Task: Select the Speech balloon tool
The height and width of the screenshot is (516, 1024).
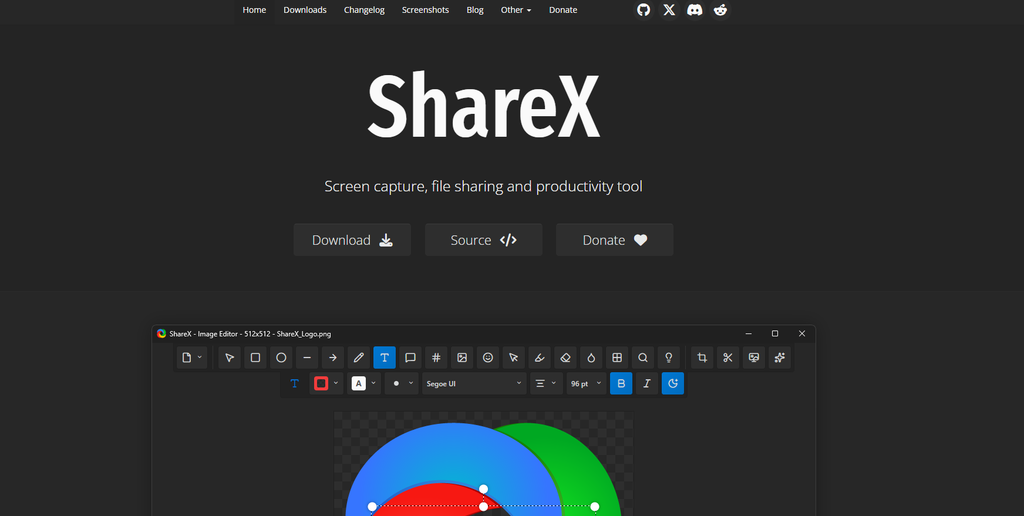Action: (410, 357)
